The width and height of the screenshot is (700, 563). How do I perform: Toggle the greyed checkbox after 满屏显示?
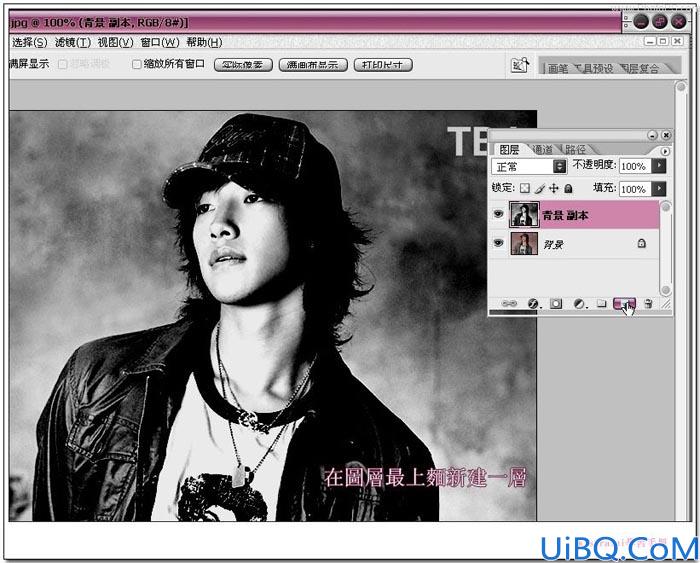click(x=63, y=64)
